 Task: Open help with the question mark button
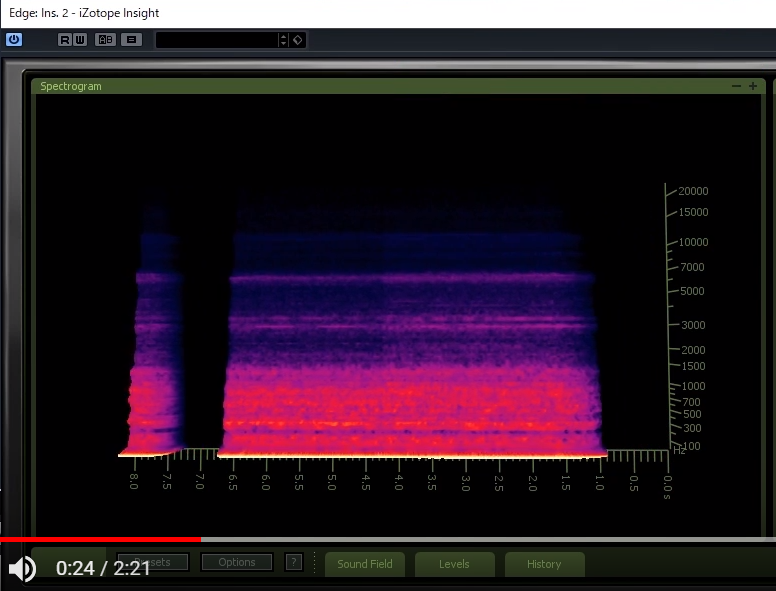(294, 562)
